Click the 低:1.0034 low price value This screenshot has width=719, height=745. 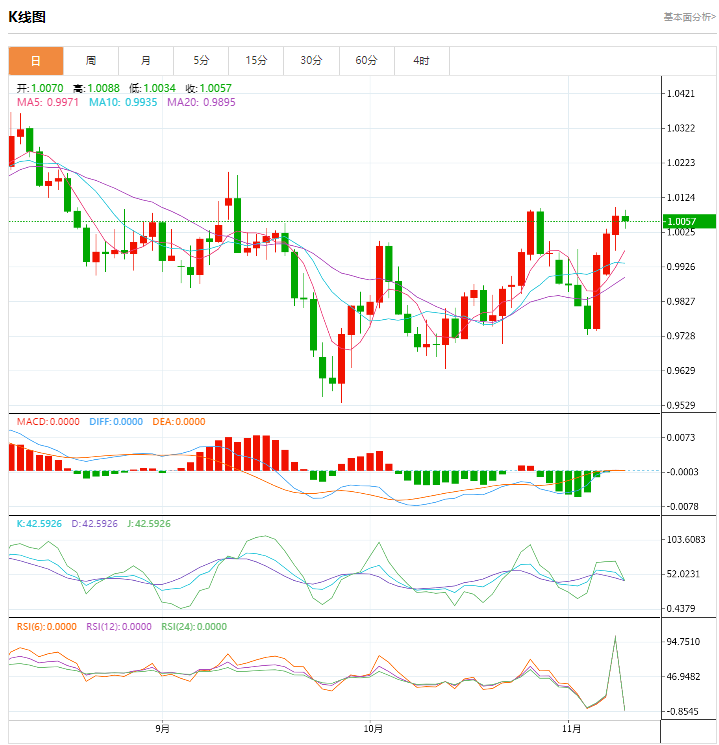click(153, 88)
